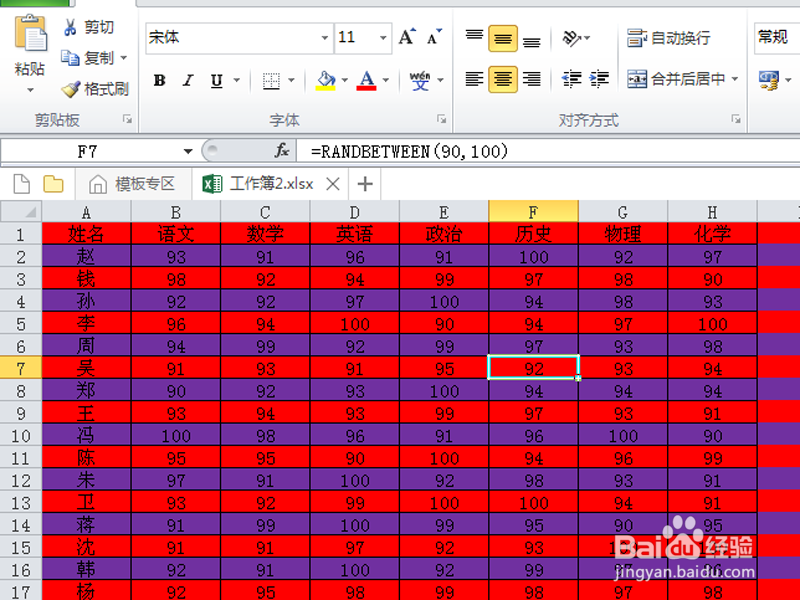The image size is (800, 600).
Task: Expand border style dropdown arrow
Action: 291,80
